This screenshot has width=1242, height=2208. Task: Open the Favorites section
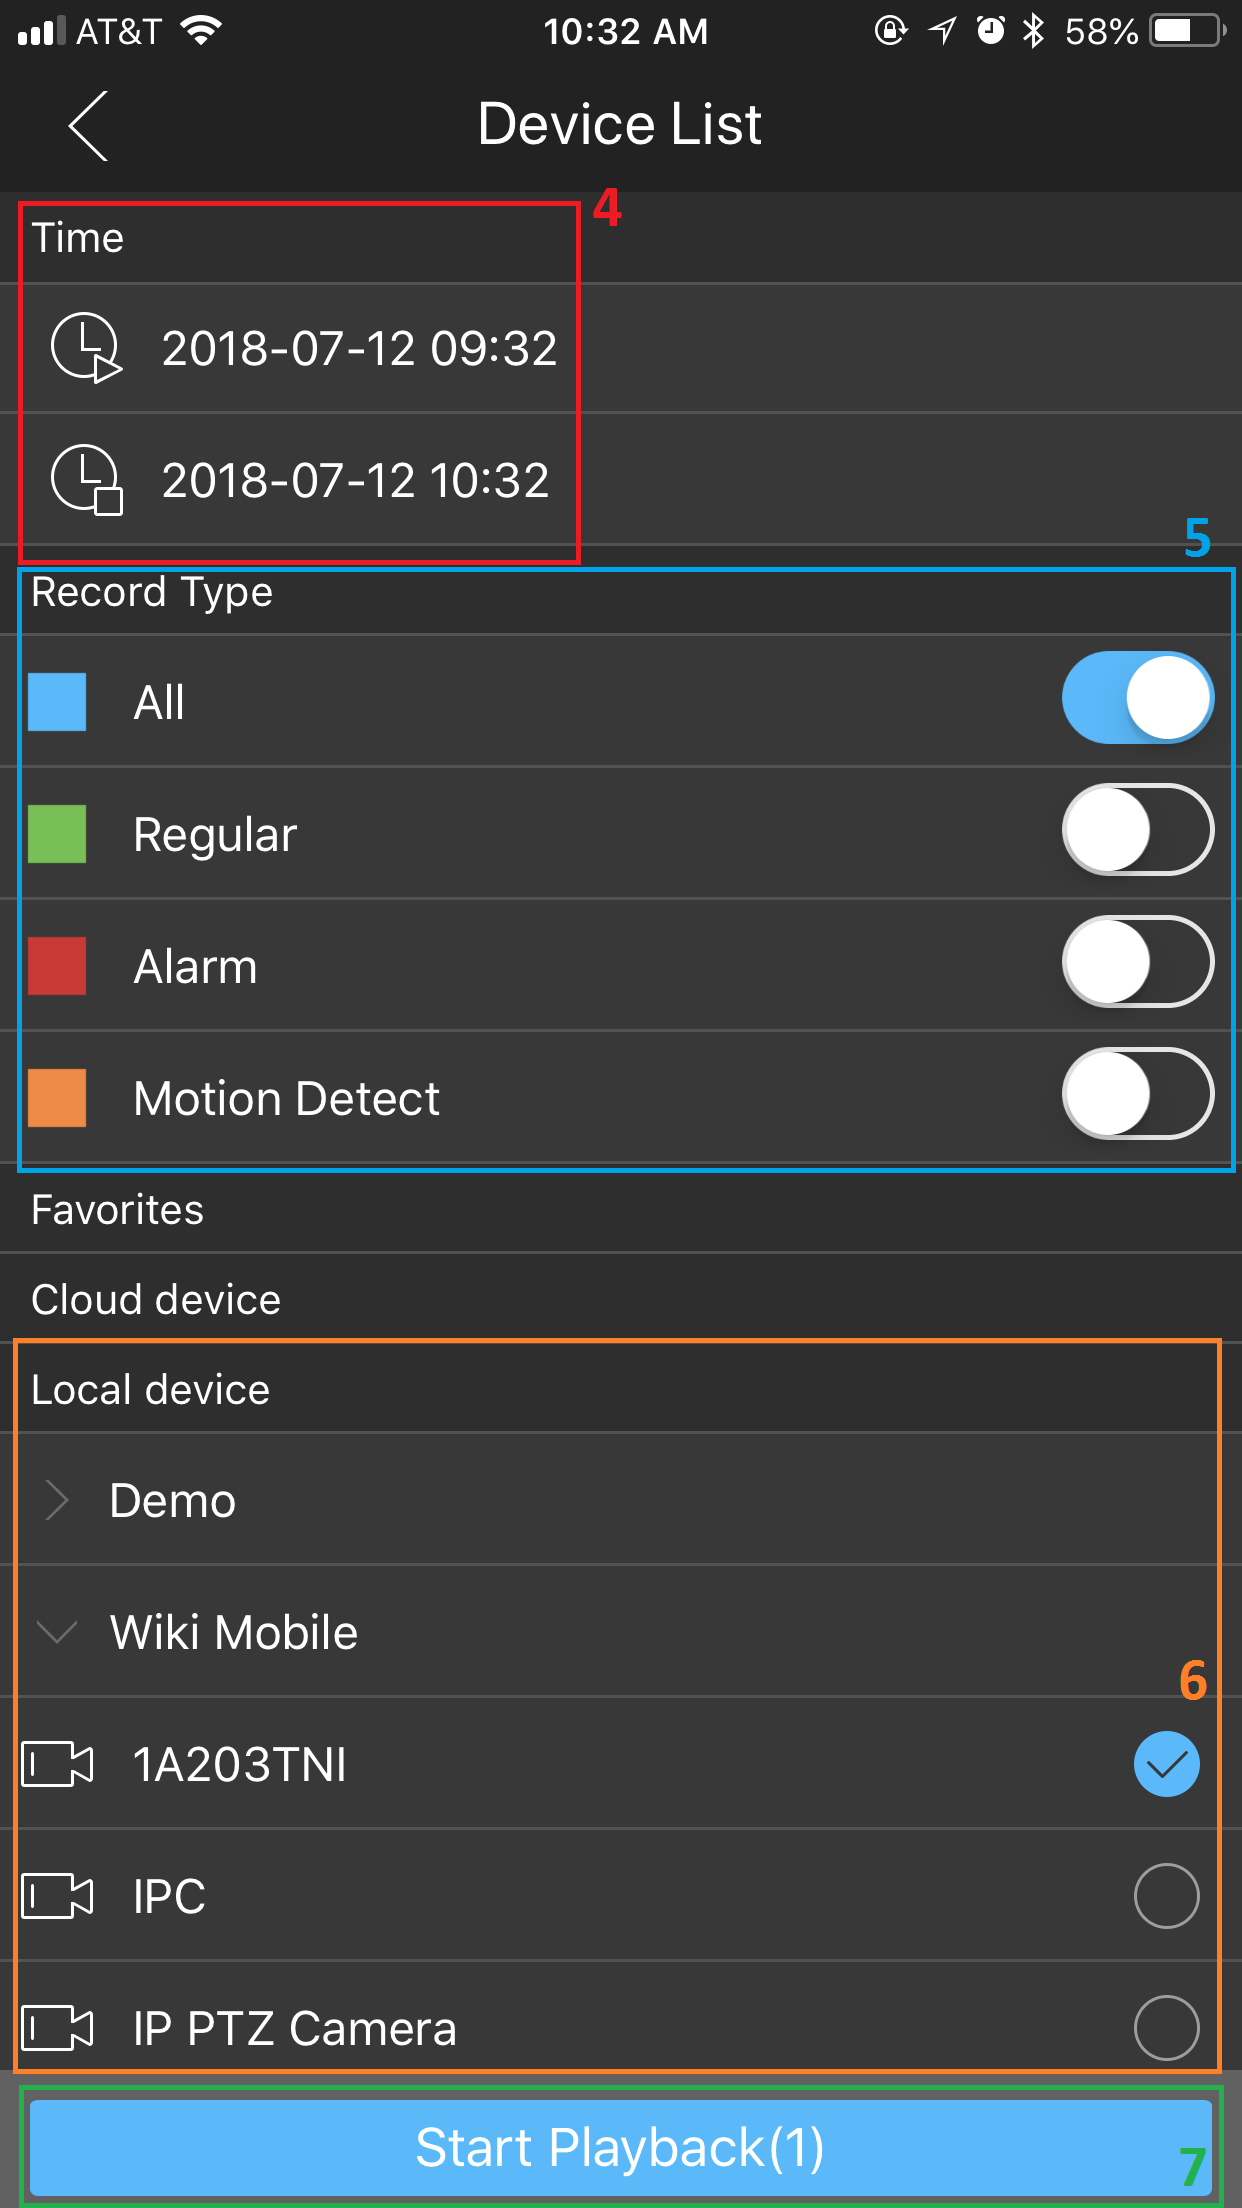(118, 1210)
